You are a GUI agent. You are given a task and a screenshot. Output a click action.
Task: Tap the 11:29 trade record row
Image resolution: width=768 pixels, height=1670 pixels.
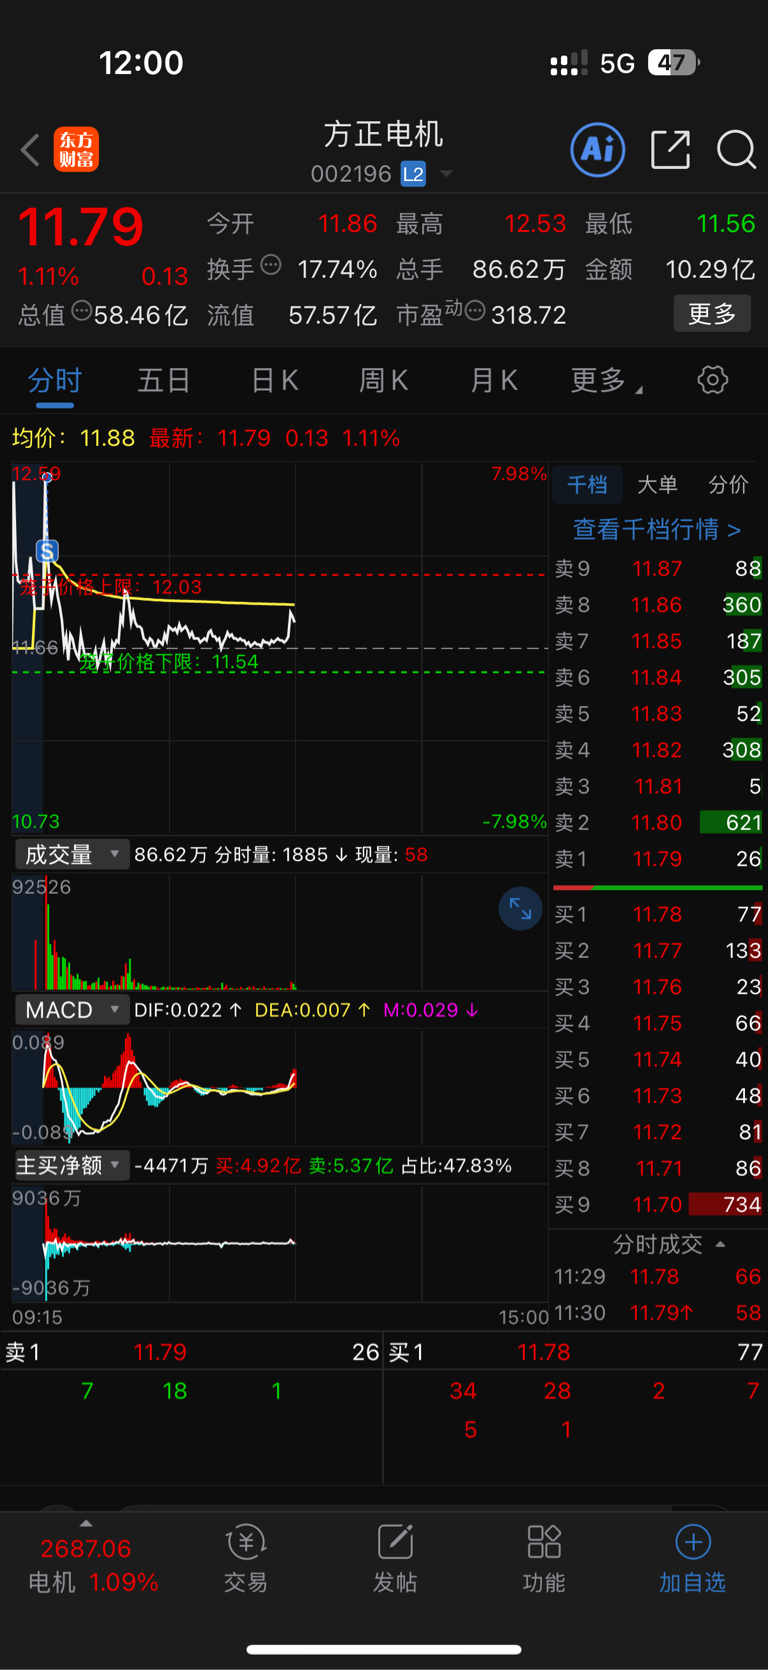[x=658, y=1277]
